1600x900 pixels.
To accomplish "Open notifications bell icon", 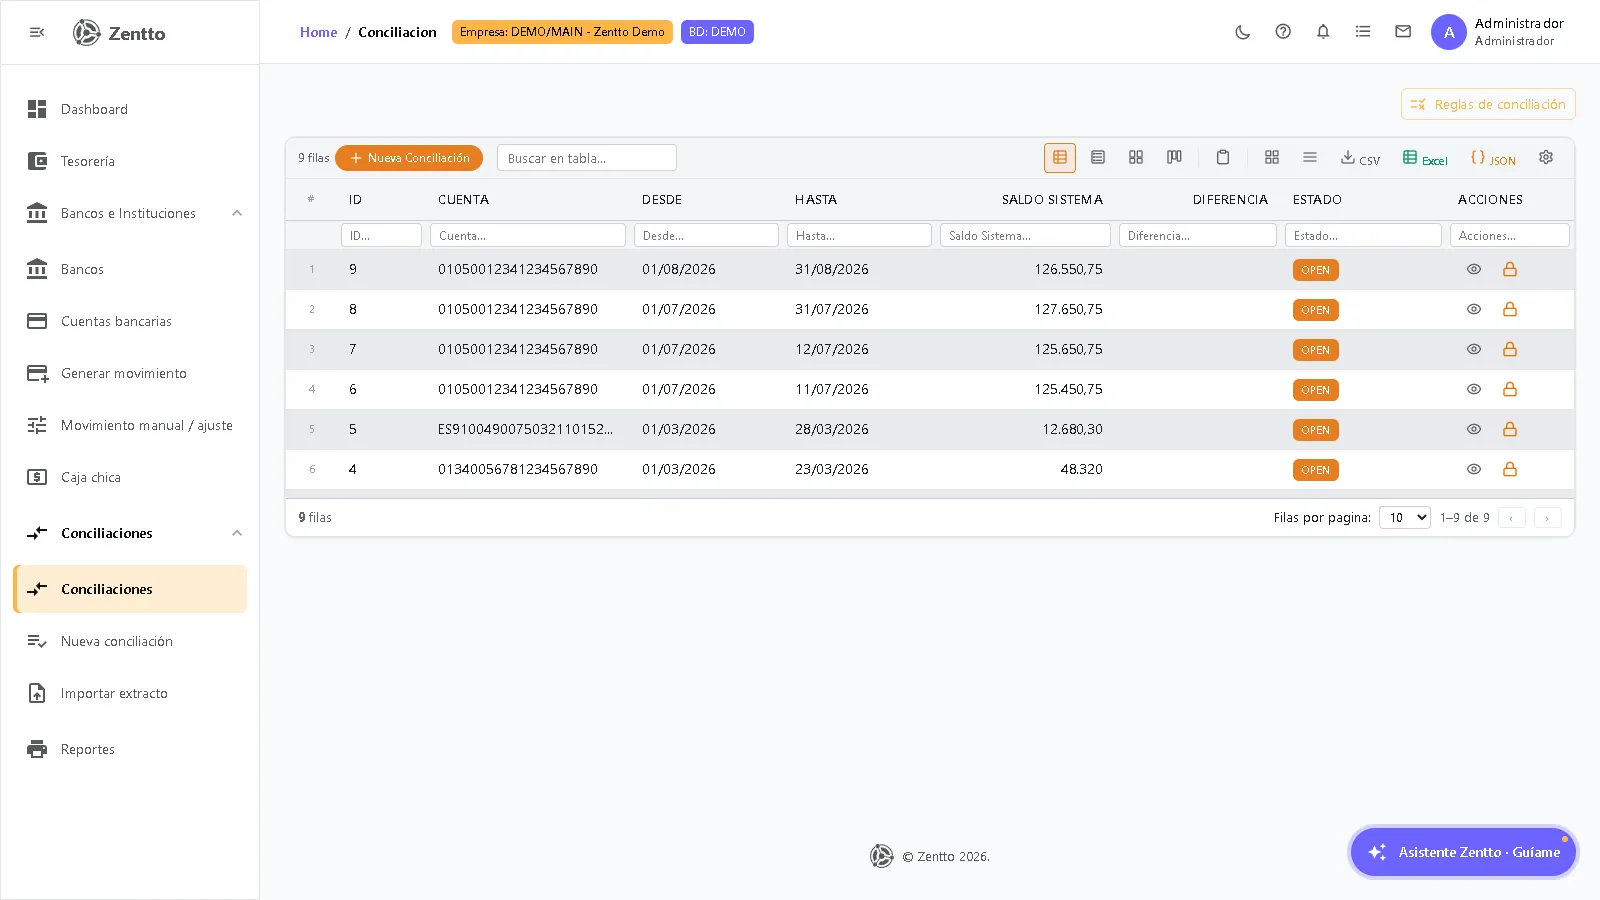I will point(1323,32).
